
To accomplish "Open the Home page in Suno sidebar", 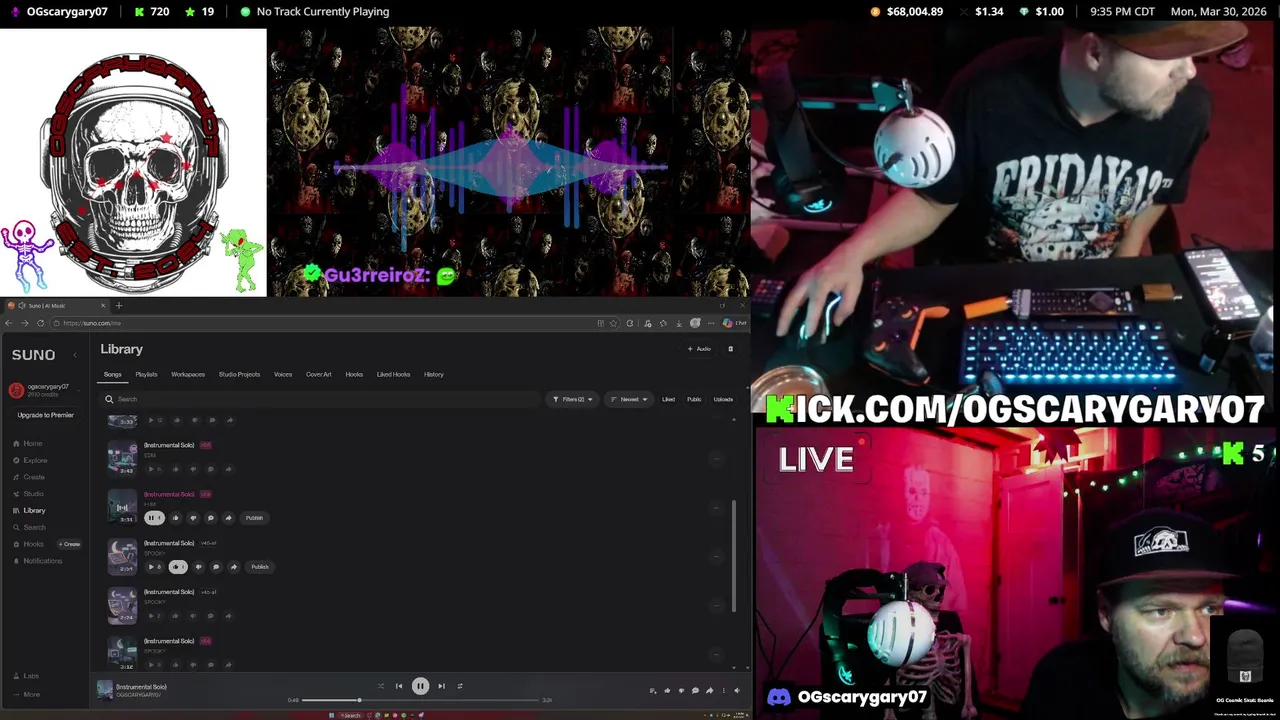I will click(x=28, y=443).
